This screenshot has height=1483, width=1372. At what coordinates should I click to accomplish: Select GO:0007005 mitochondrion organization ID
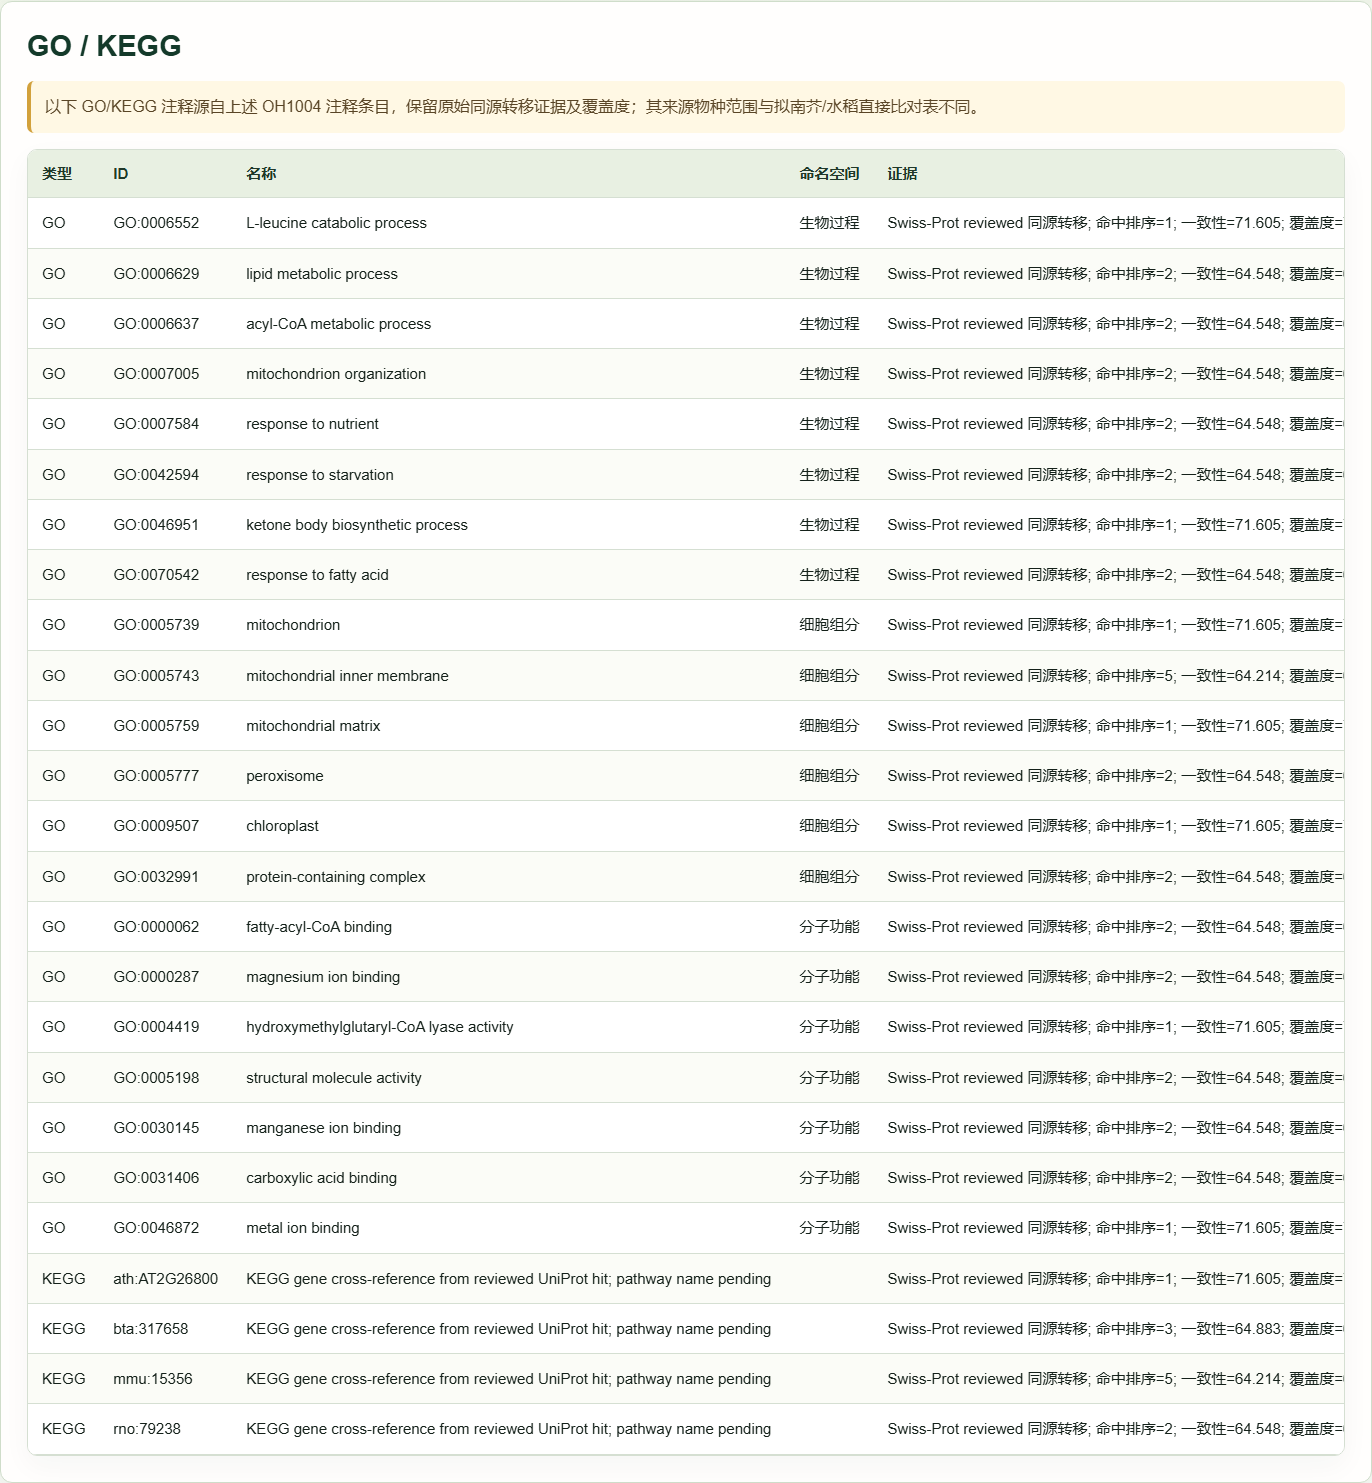point(156,374)
